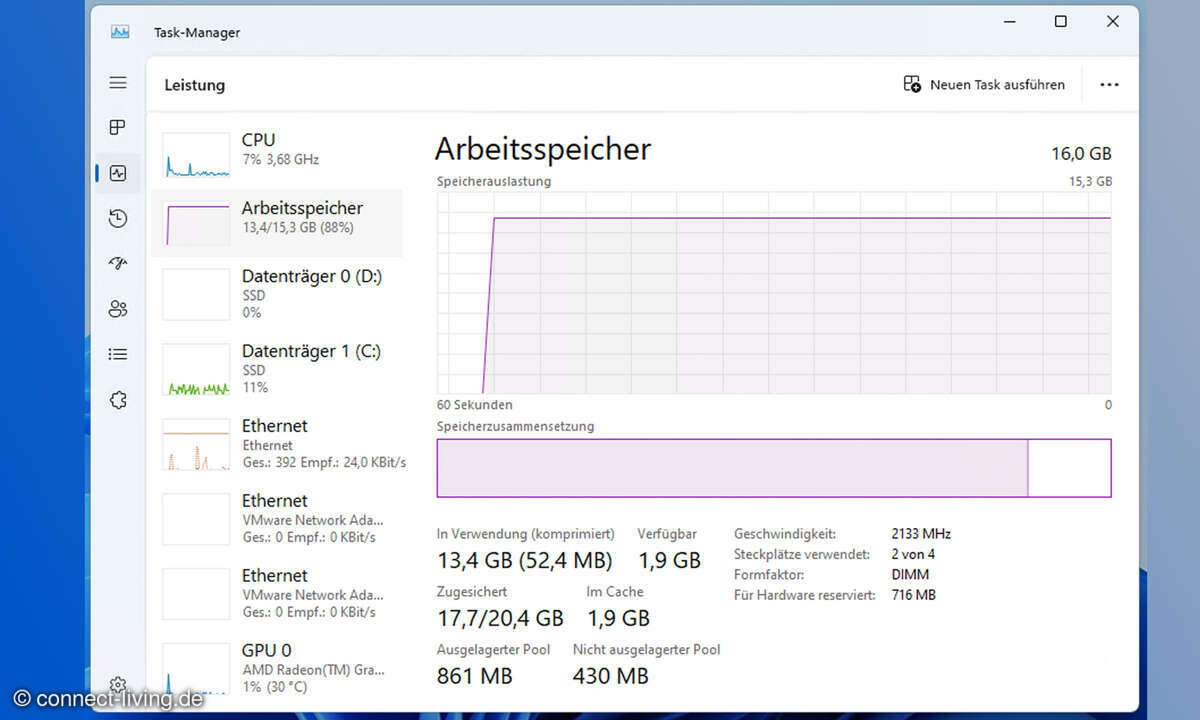Open the App history page icon
The height and width of the screenshot is (720, 1200).
[x=118, y=219]
